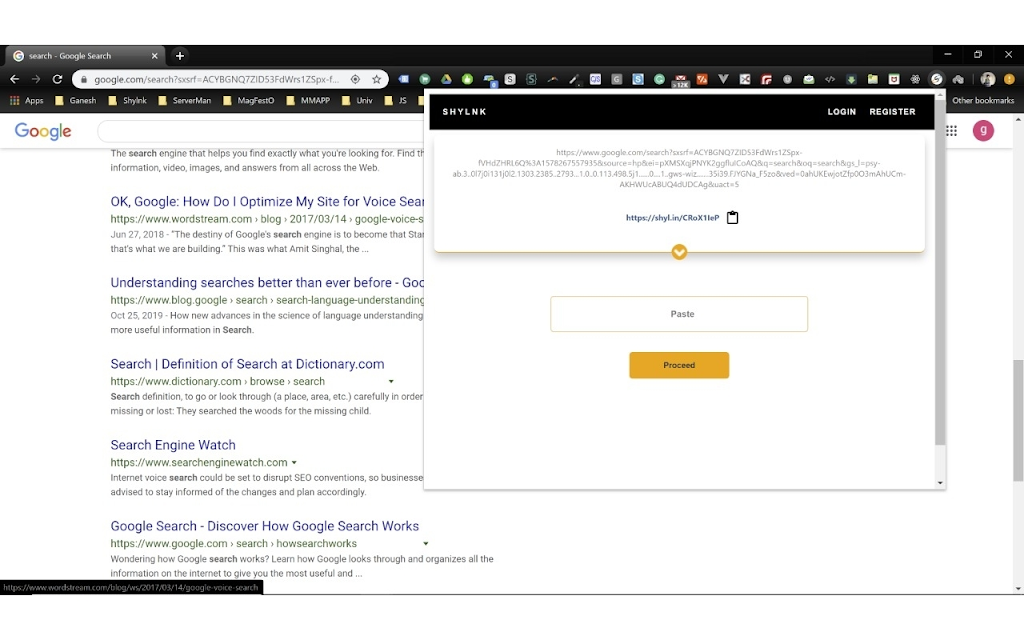Image resolution: width=1024 pixels, height=640 pixels.
Task: Open Google Search - Discover How Google Search Works
Action: [264, 526]
